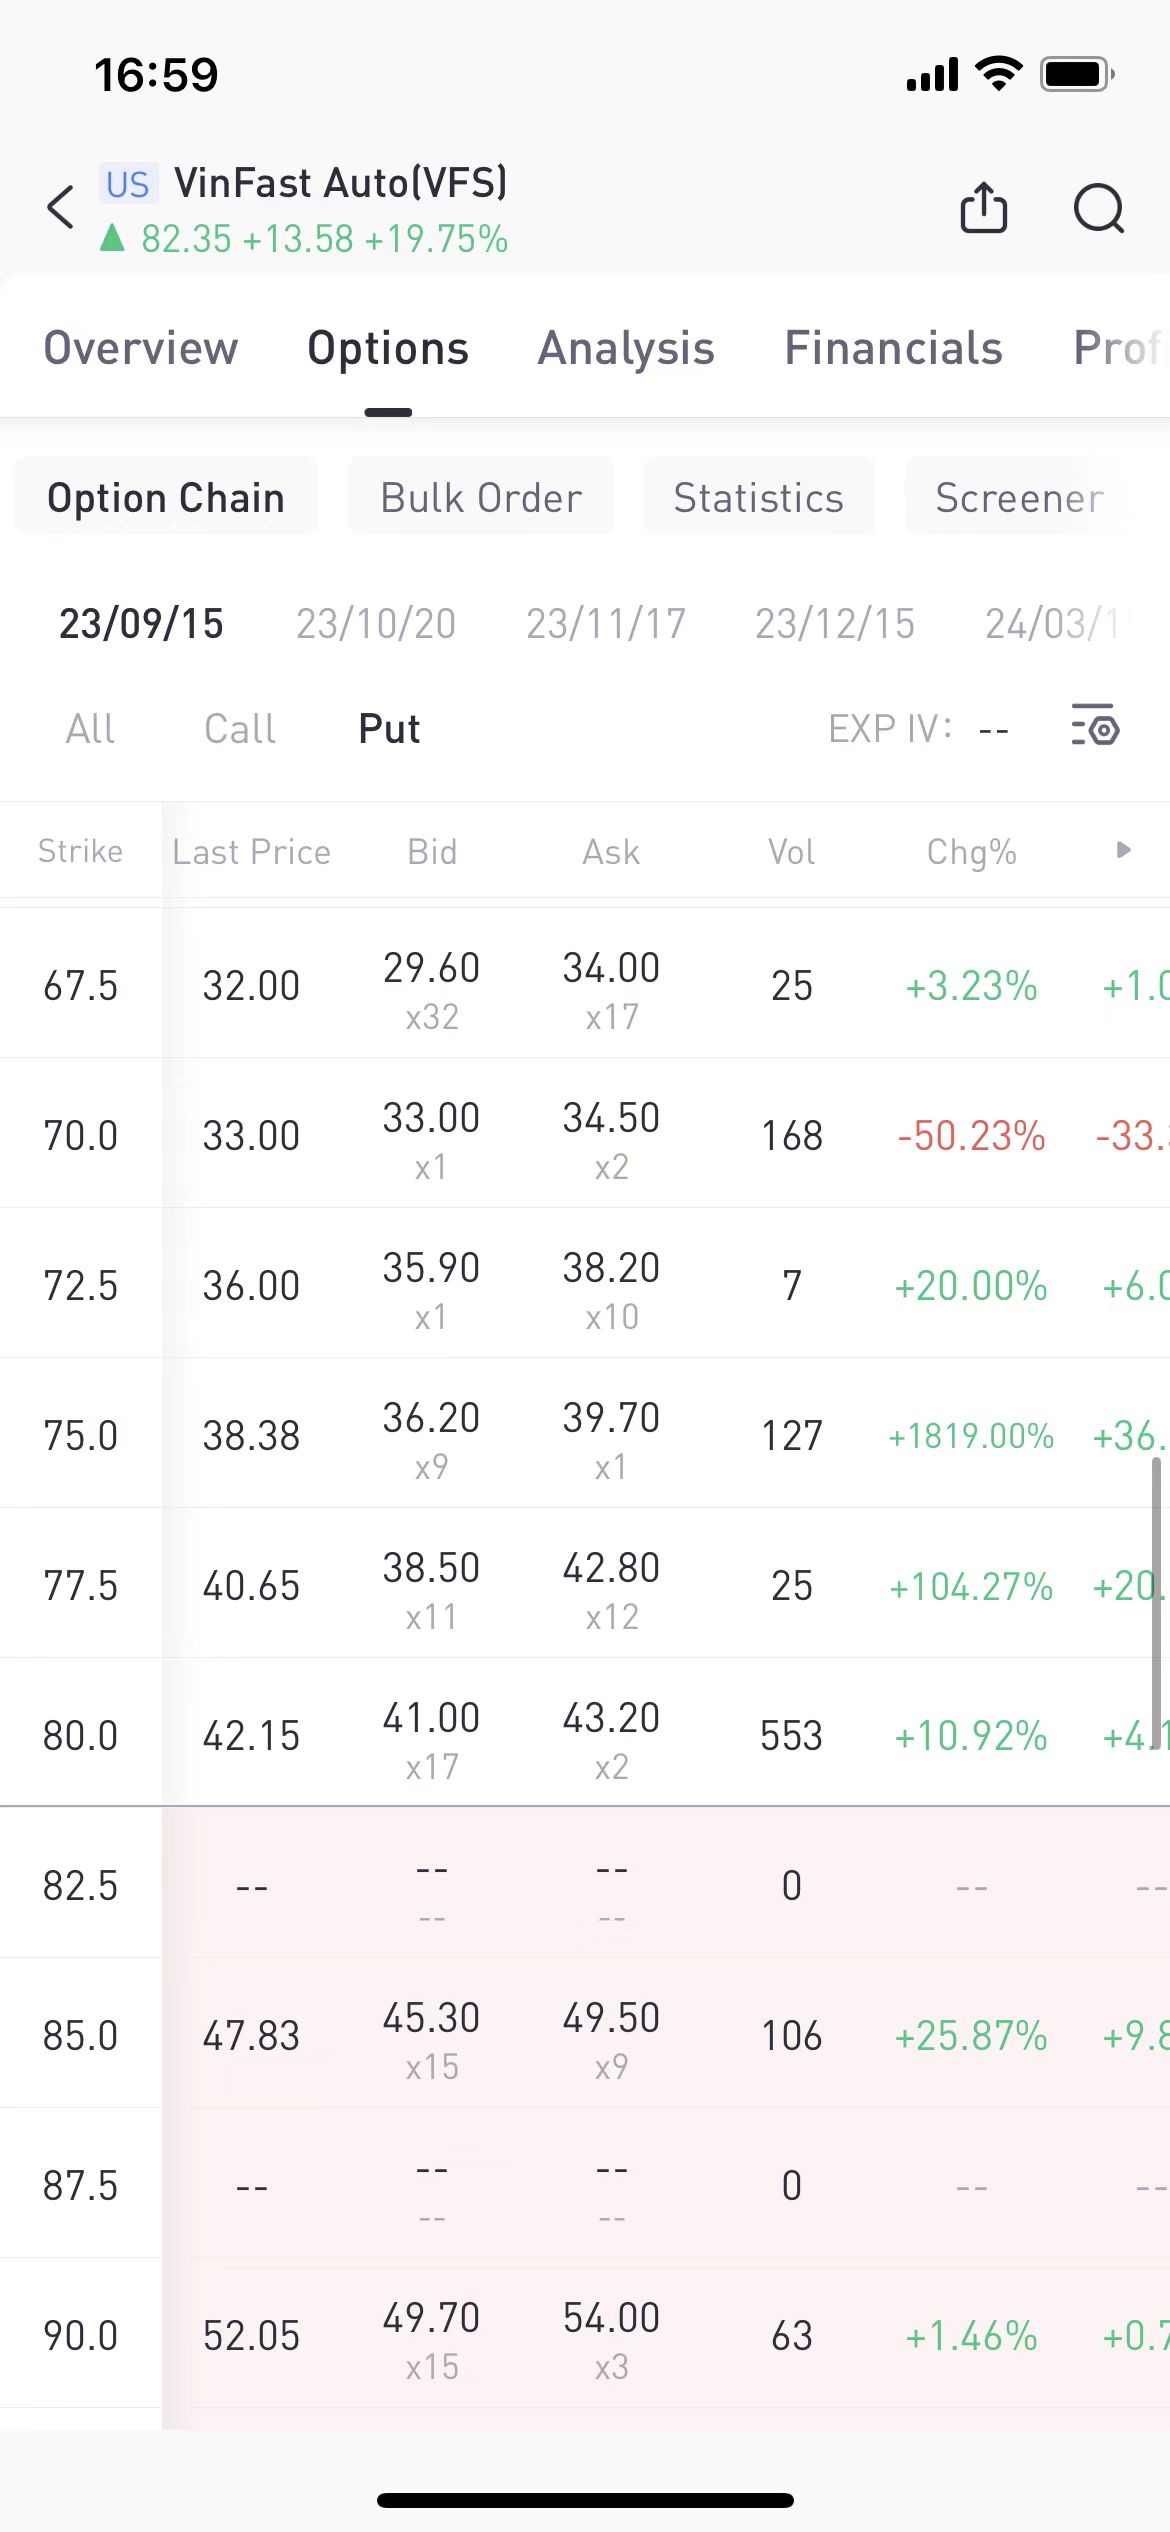The height and width of the screenshot is (2532, 1170).
Task: Switch filter to Call options
Action: point(239,729)
